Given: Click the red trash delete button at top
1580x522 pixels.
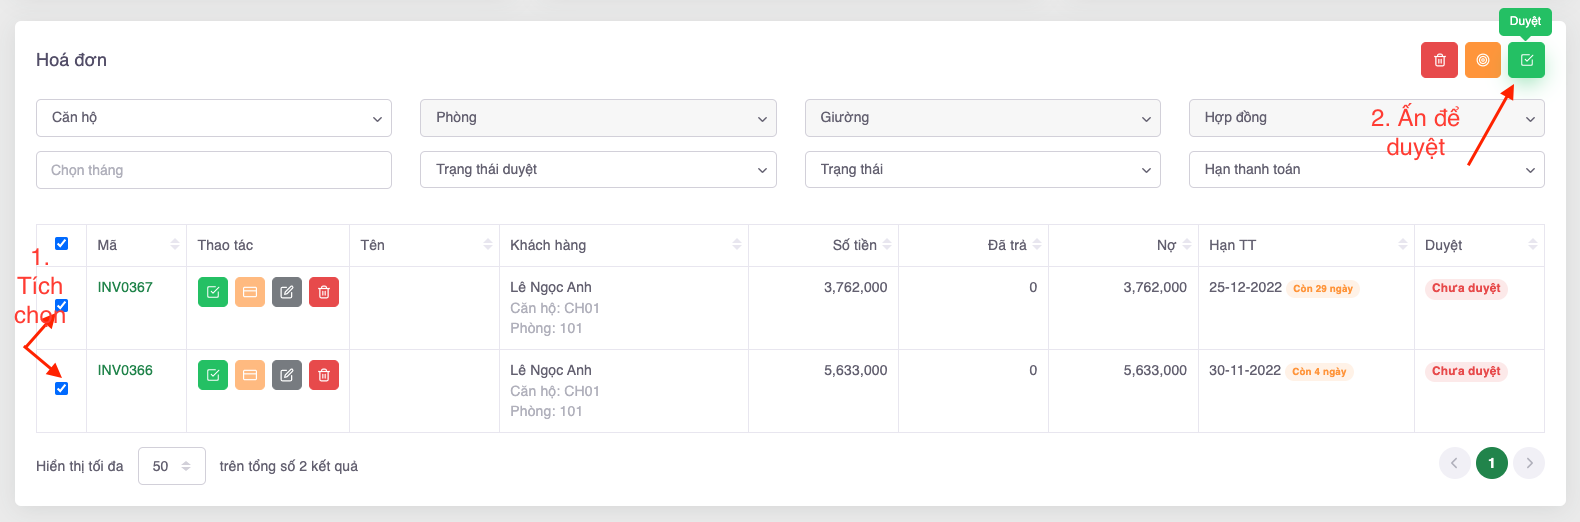Looking at the screenshot, I should [1439, 60].
